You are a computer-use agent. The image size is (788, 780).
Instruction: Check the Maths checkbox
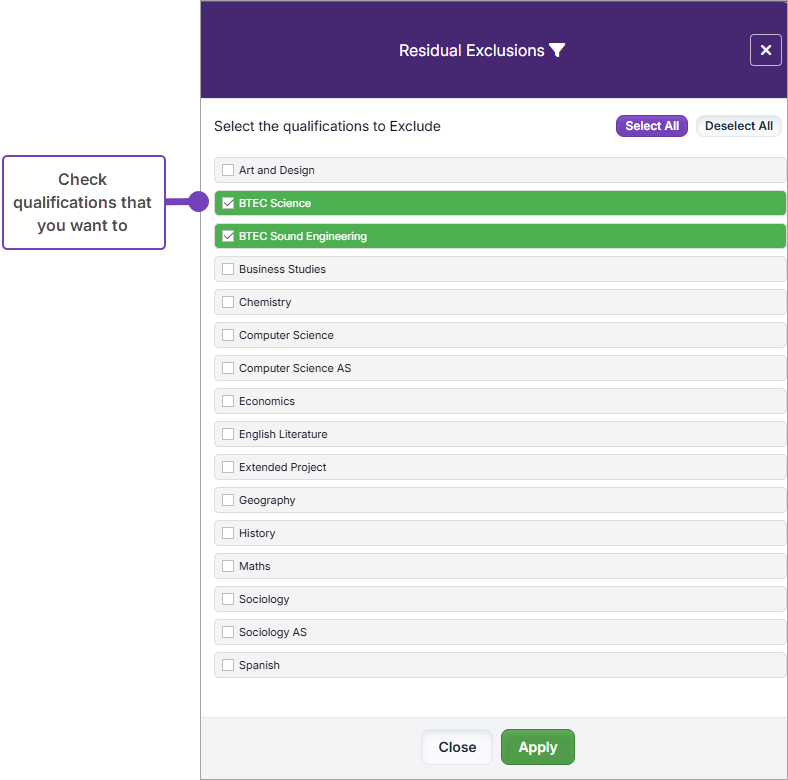pyautogui.click(x=228, y=566)
